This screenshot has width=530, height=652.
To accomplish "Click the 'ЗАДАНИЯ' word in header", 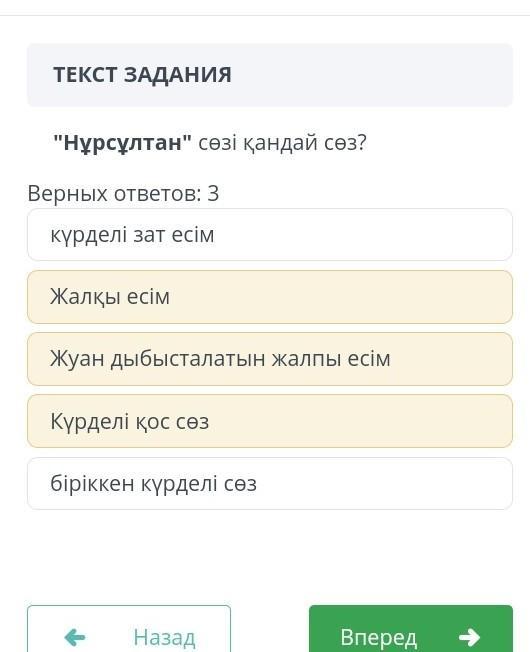I will point(177,75).
